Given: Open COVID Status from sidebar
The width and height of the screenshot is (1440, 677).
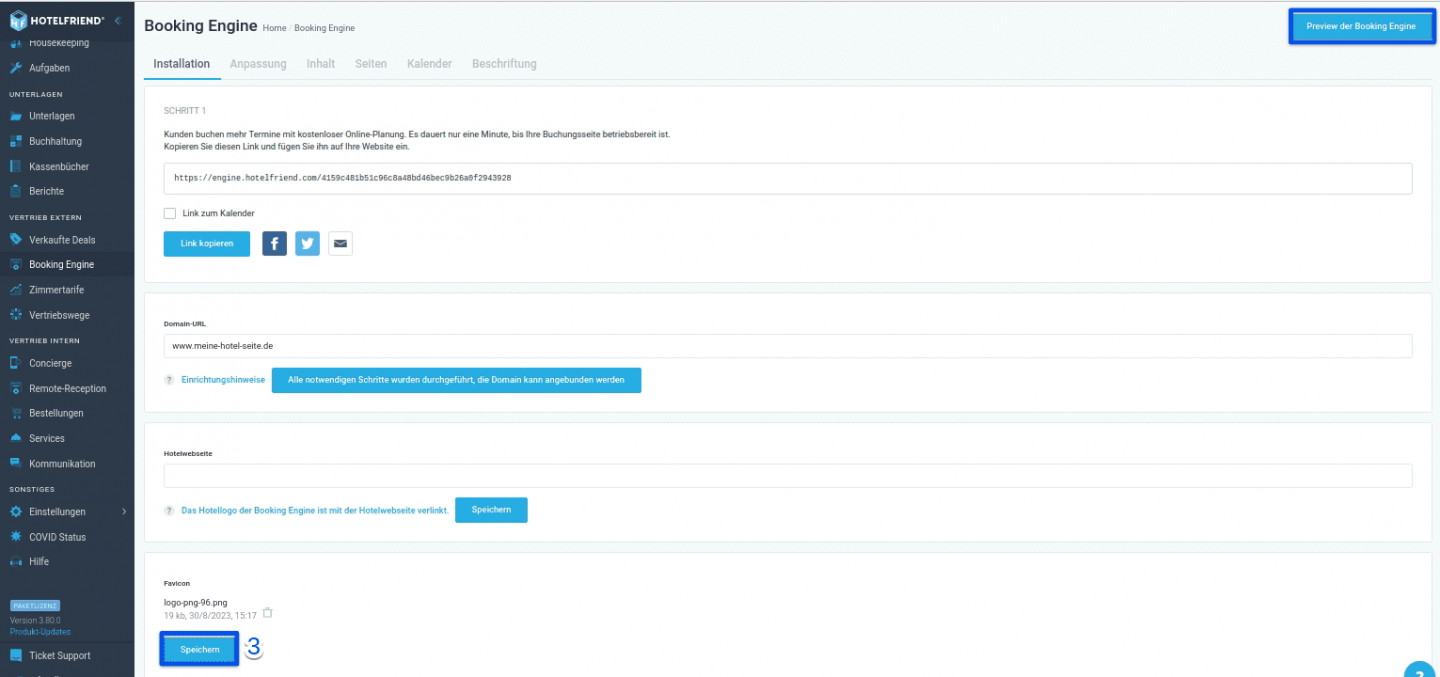Looking at the screenshot, I should tap(57, 537).
